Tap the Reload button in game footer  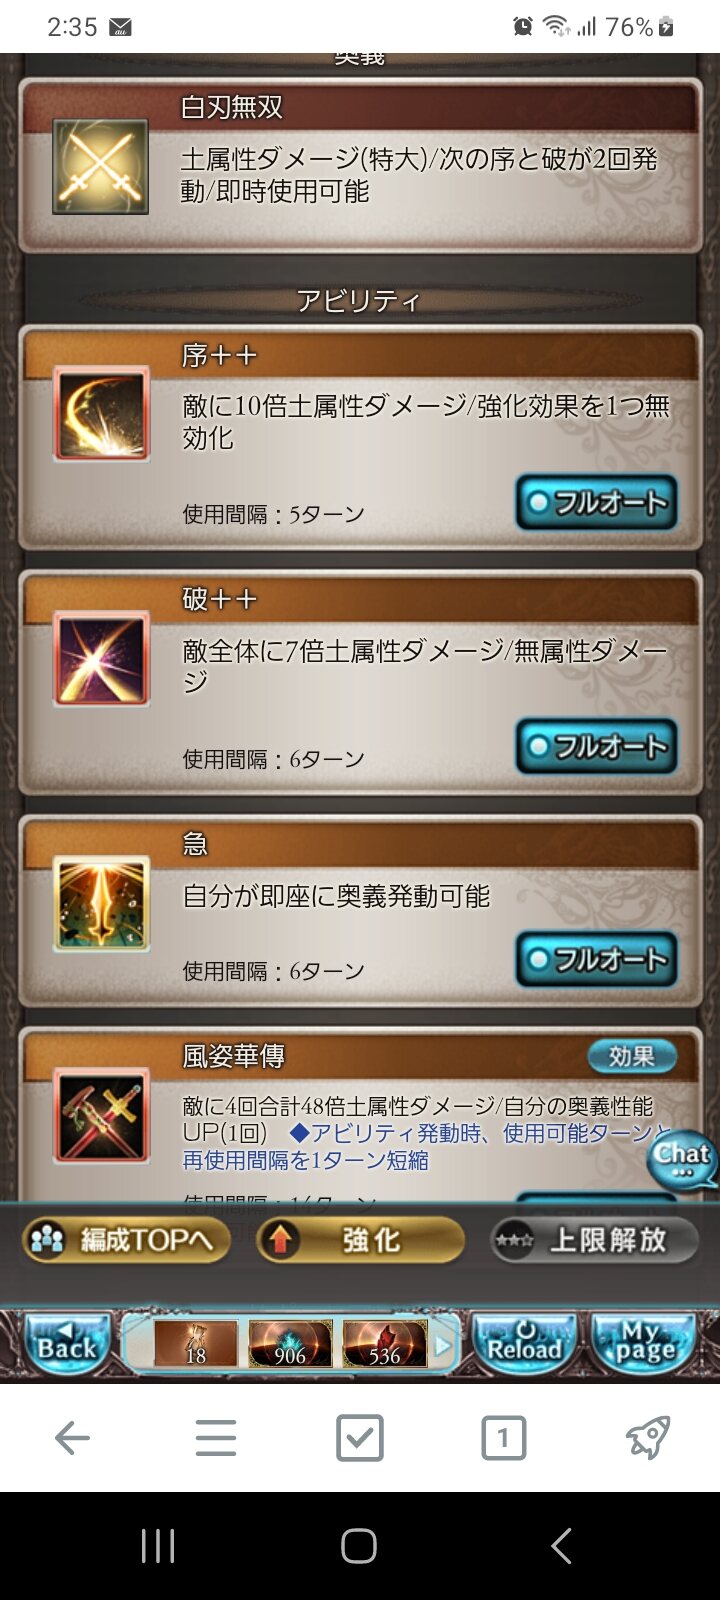pos(525,1345)
